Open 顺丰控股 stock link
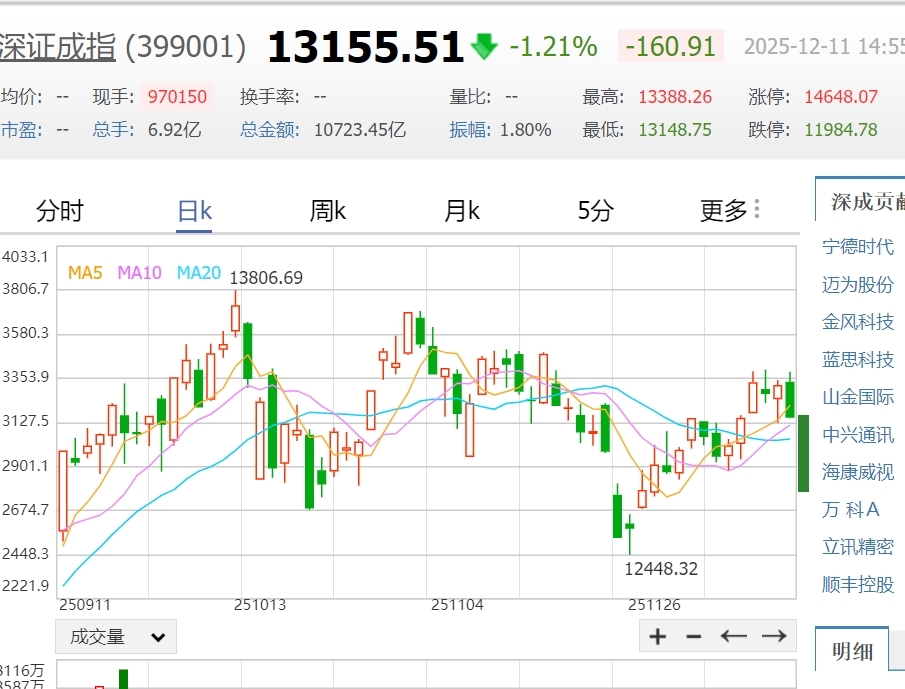This screenshot has width=905, height=689. pyautogui.click(x=858, y=585)
